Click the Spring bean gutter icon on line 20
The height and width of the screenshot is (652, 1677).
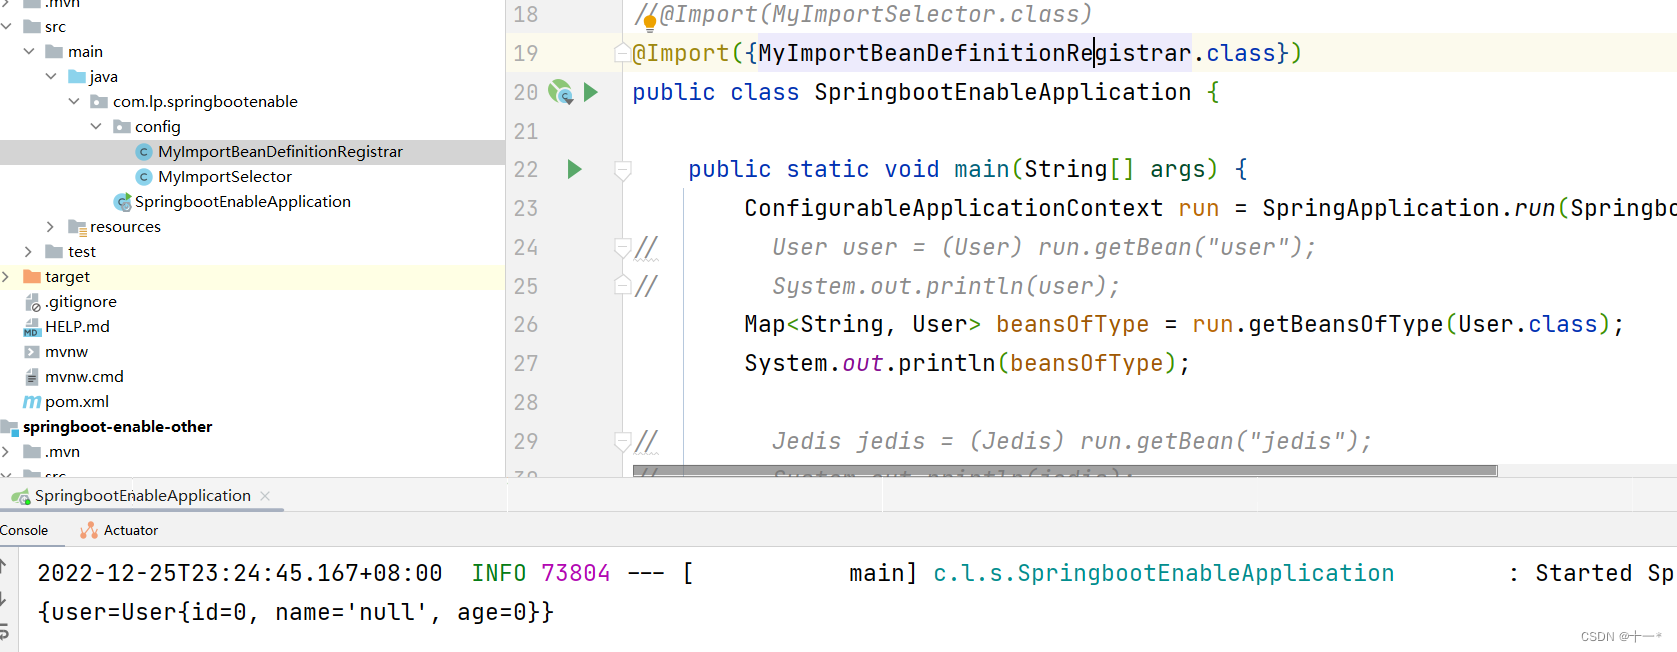[x=560, y=92]
